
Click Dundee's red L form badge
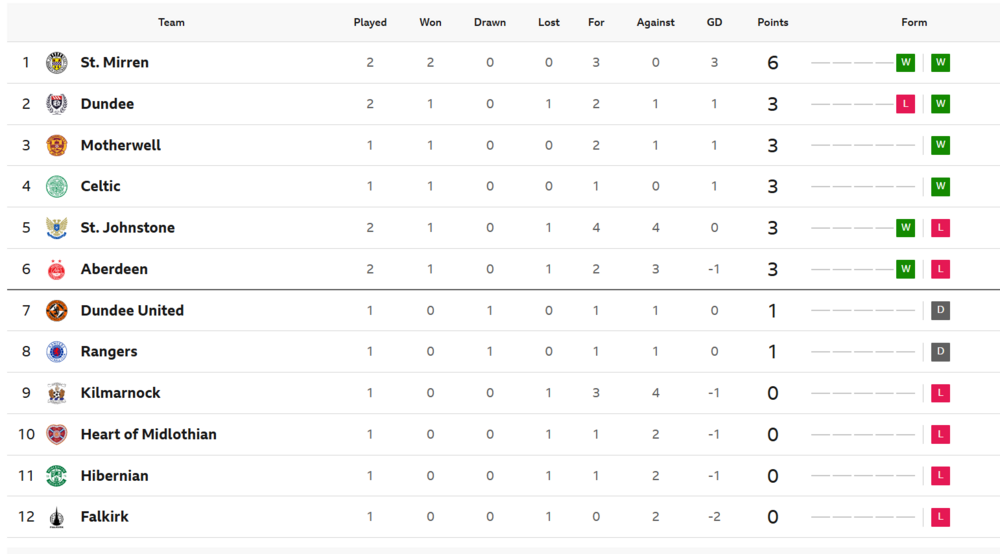(906, 104)
